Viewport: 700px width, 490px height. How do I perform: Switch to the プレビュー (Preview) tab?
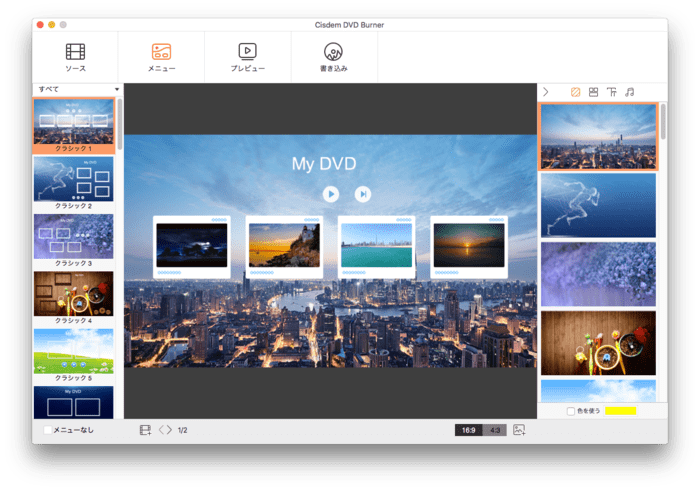(x=247, y=57)
